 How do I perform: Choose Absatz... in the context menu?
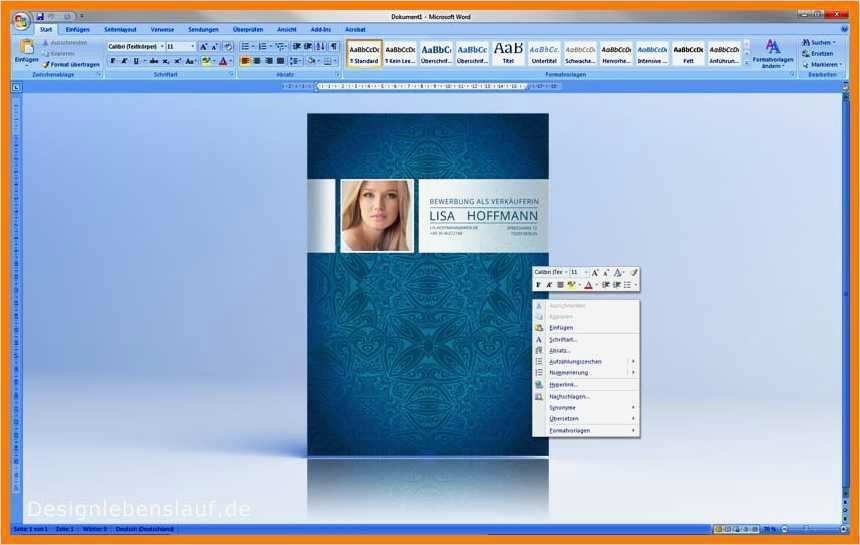click(x=586, y=351)
